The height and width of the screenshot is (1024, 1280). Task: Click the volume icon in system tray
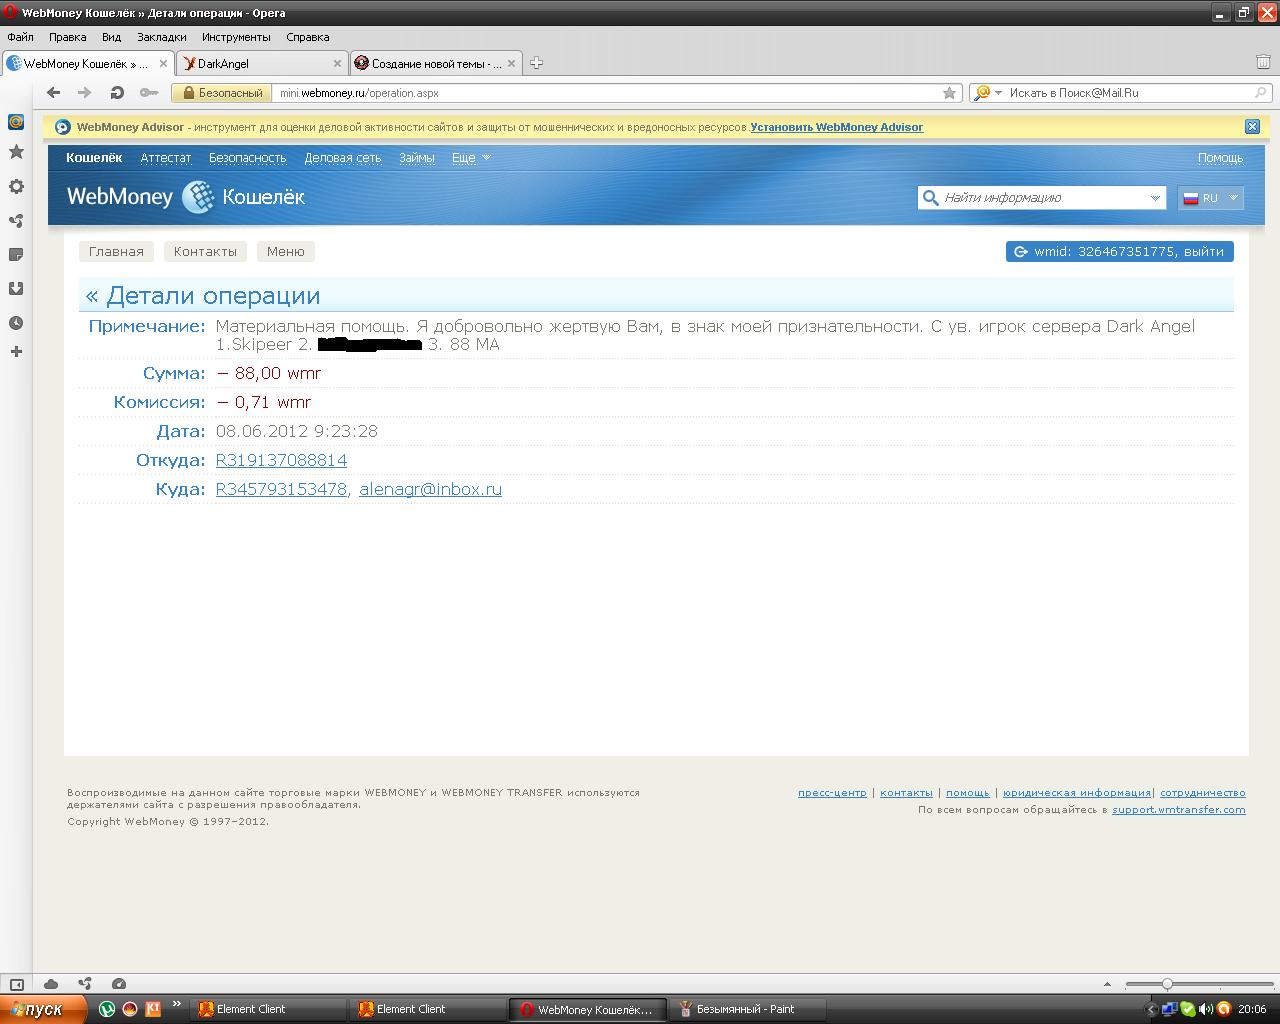point(1205,1009)
